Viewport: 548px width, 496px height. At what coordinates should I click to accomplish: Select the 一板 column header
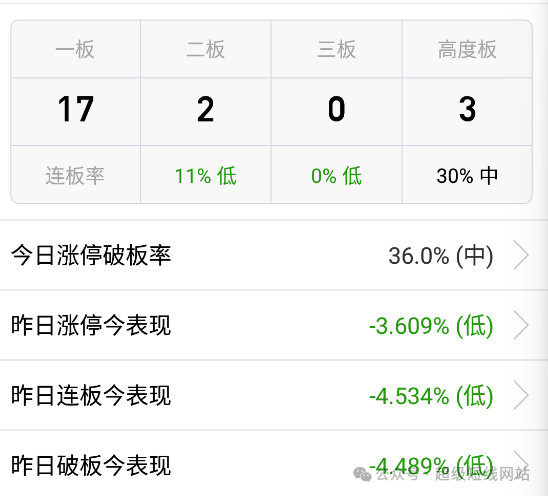(x=75, y=49)
